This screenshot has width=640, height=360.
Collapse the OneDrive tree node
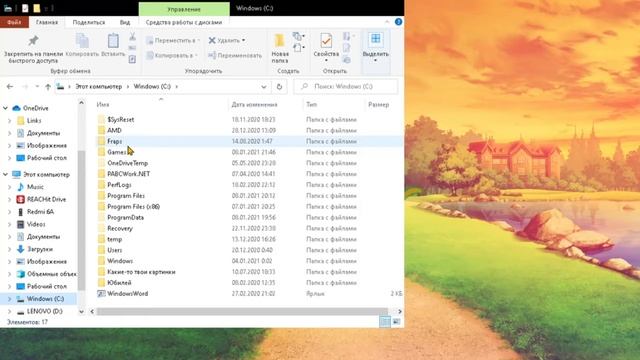tap(5, 108)
